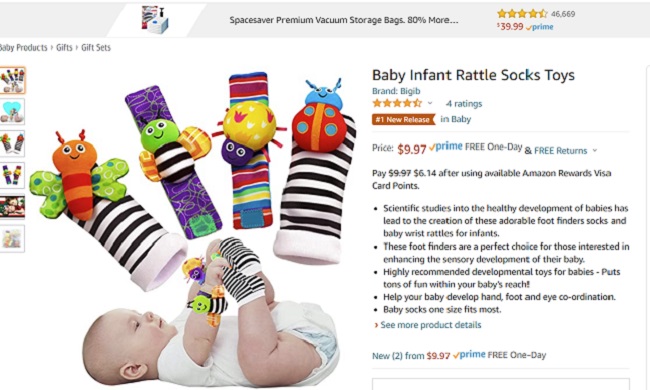Show the wrist rattles thumbnail image
Screen dimensions: 650x390
(12, 175)
